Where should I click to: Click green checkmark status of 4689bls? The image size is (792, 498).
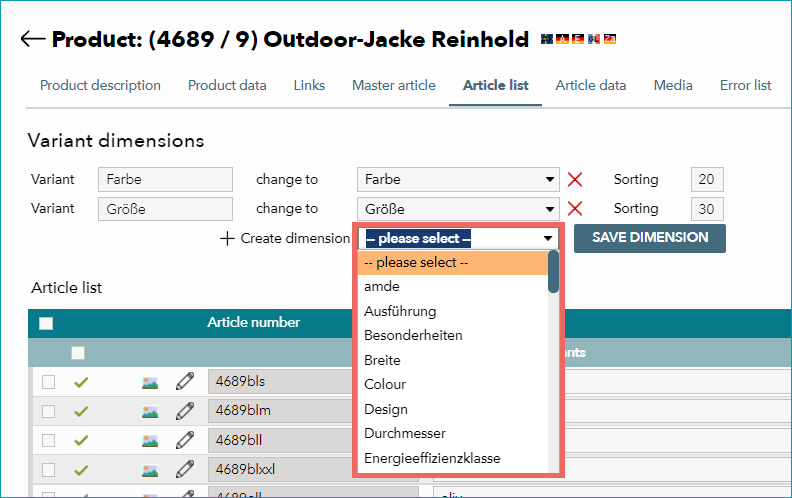coord(81,382)
